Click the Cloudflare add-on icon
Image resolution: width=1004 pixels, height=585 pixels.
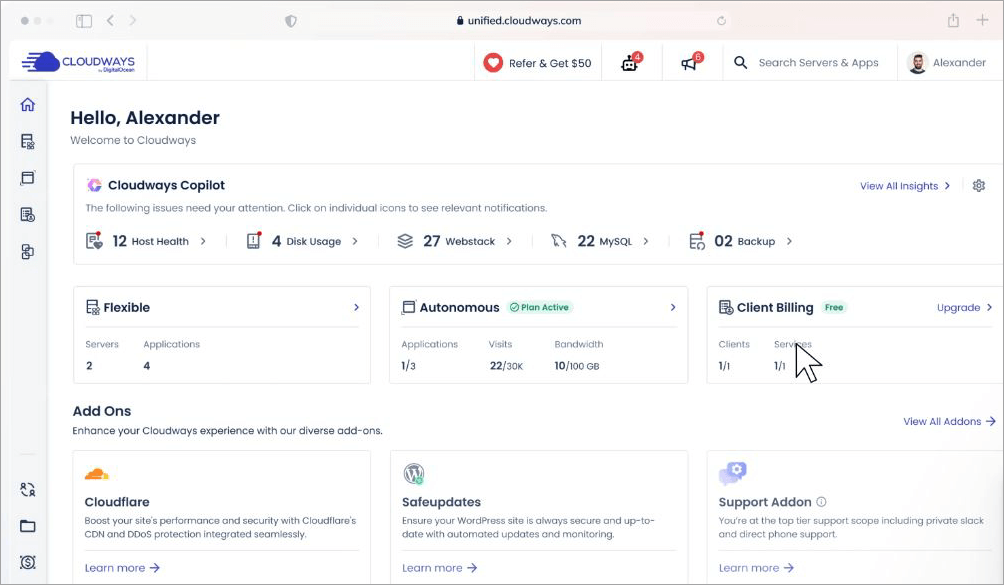click(97, 472)
